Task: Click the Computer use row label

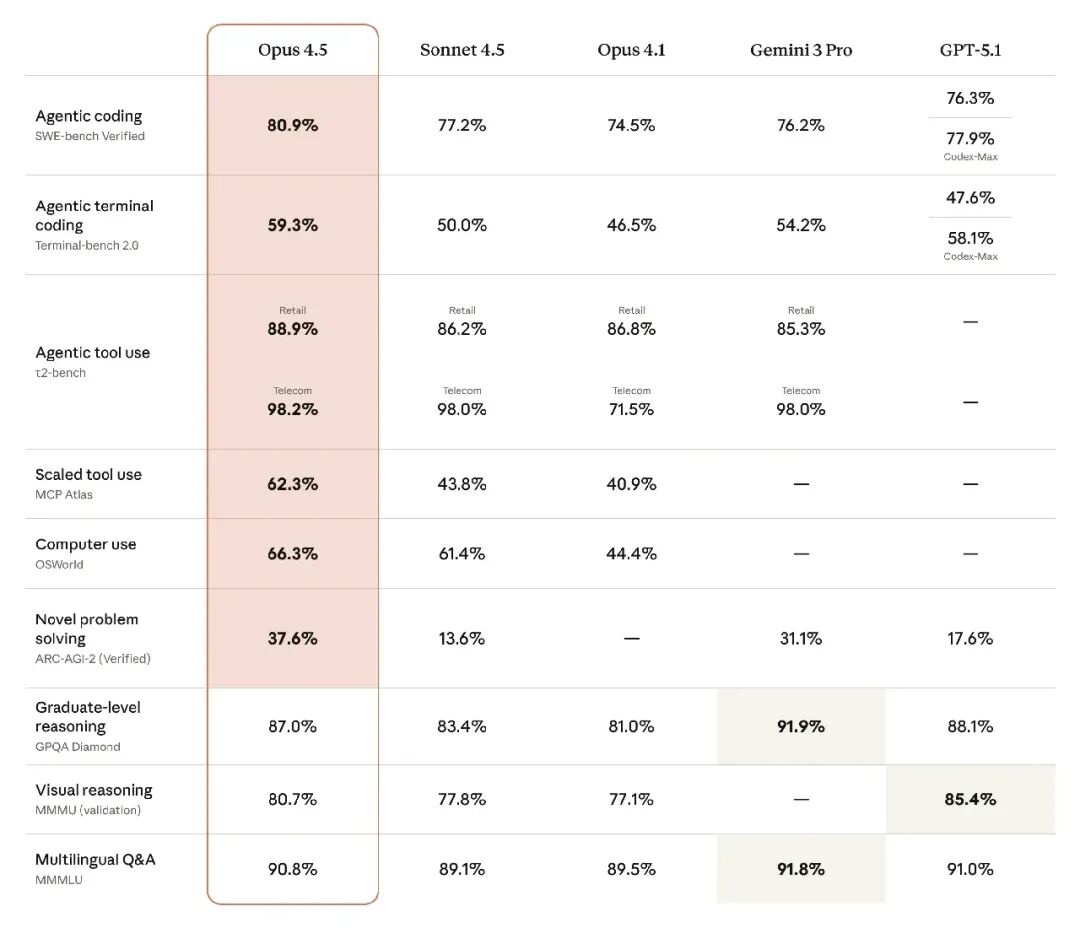Action: 85,545
